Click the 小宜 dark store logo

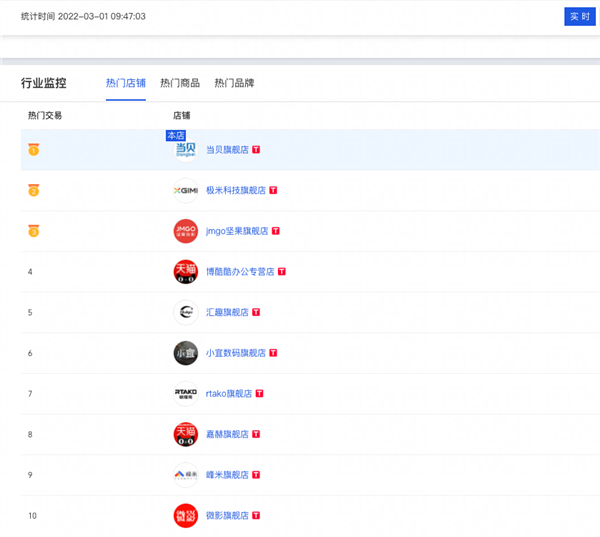click(x=186, y=353)
